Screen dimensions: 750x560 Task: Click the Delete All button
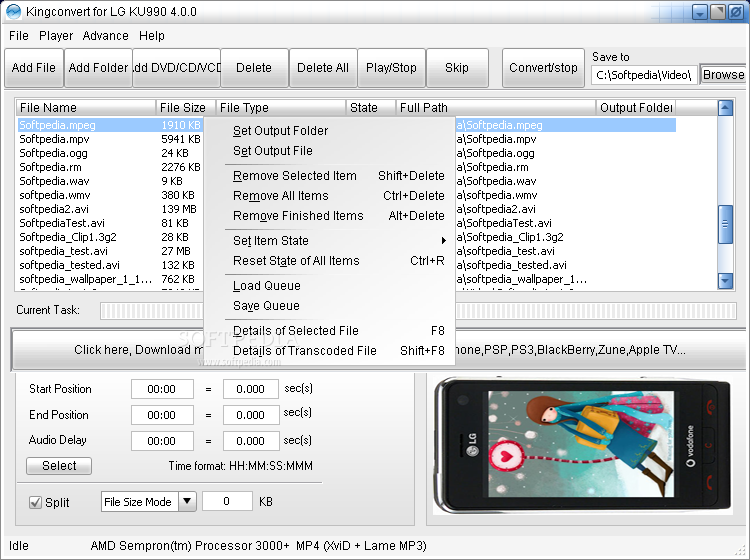coord(323,68)
